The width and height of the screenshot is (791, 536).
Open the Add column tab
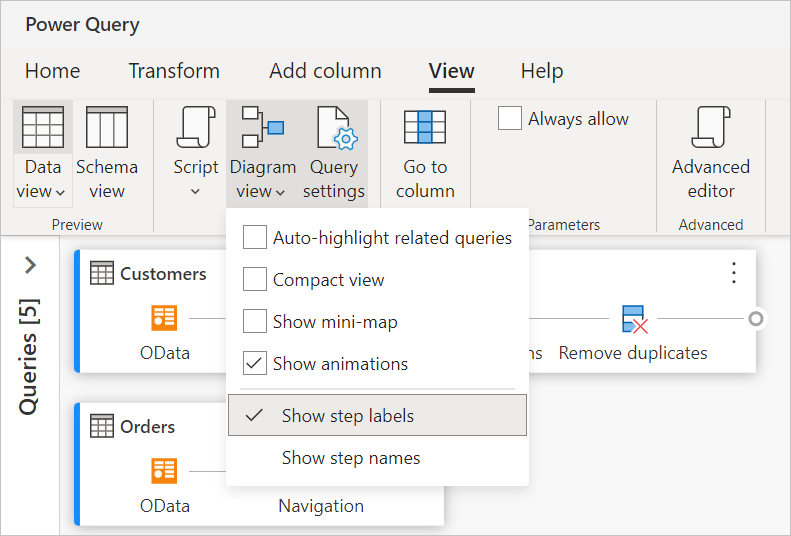pyautogui.click(x=325, y=71)
